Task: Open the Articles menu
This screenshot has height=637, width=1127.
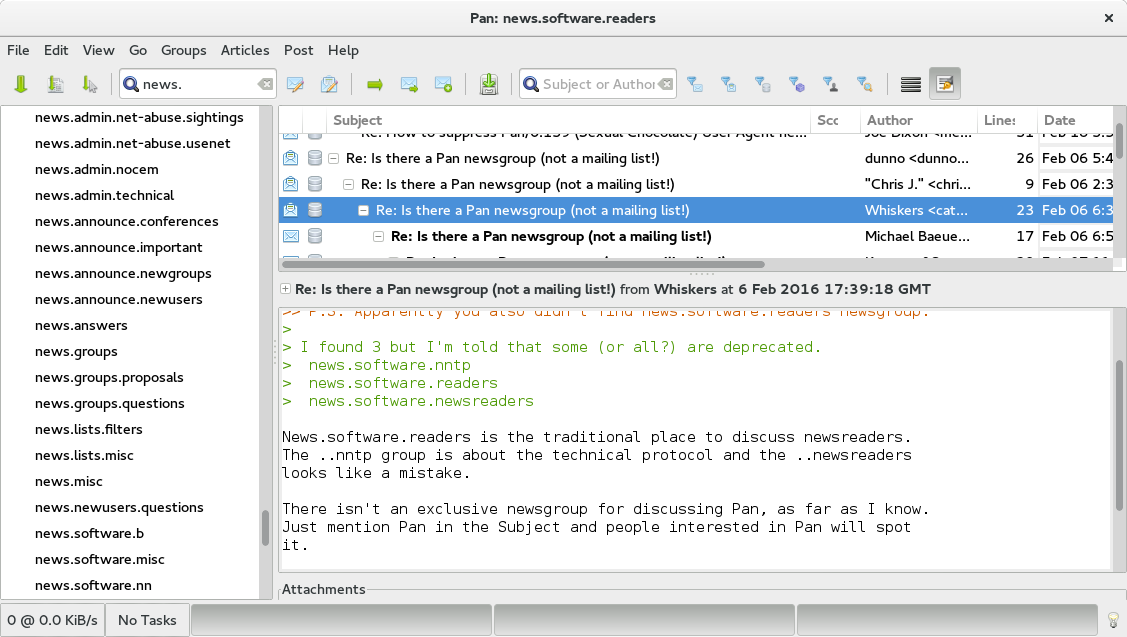Action: [x=244, y=50]
